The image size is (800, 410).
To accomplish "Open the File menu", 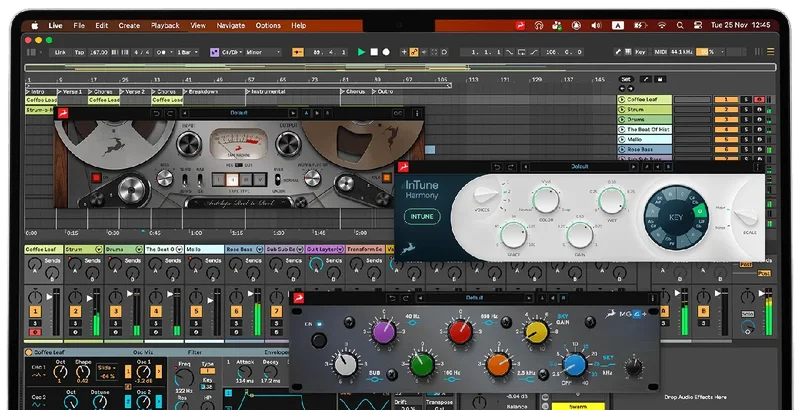I will click(79, 25).
